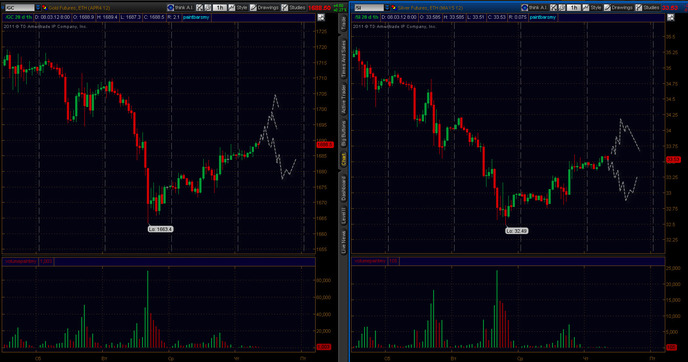
Task: Switch to the Times And Sales side tab
Action: (x=344, y=59)
